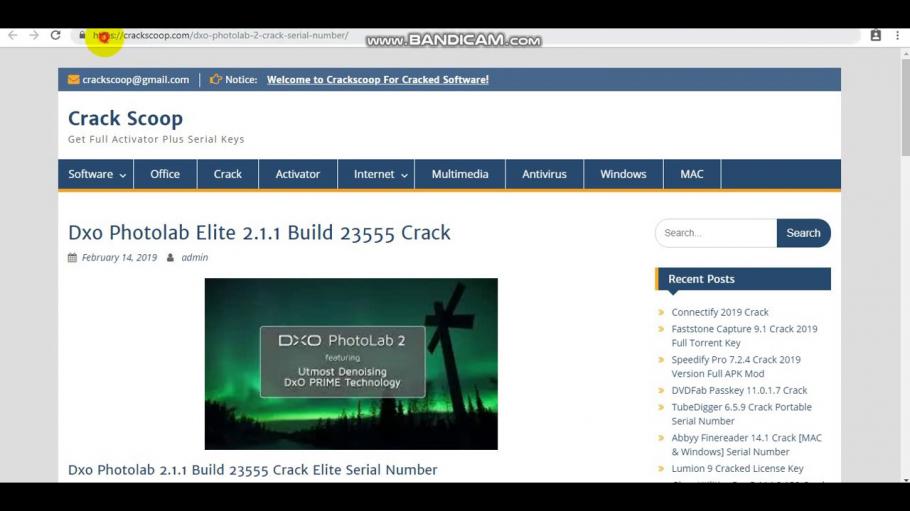Open Faststone Capture 9.1 Crack post
This screenshot has width=910, height=511.
click(745, 336)
